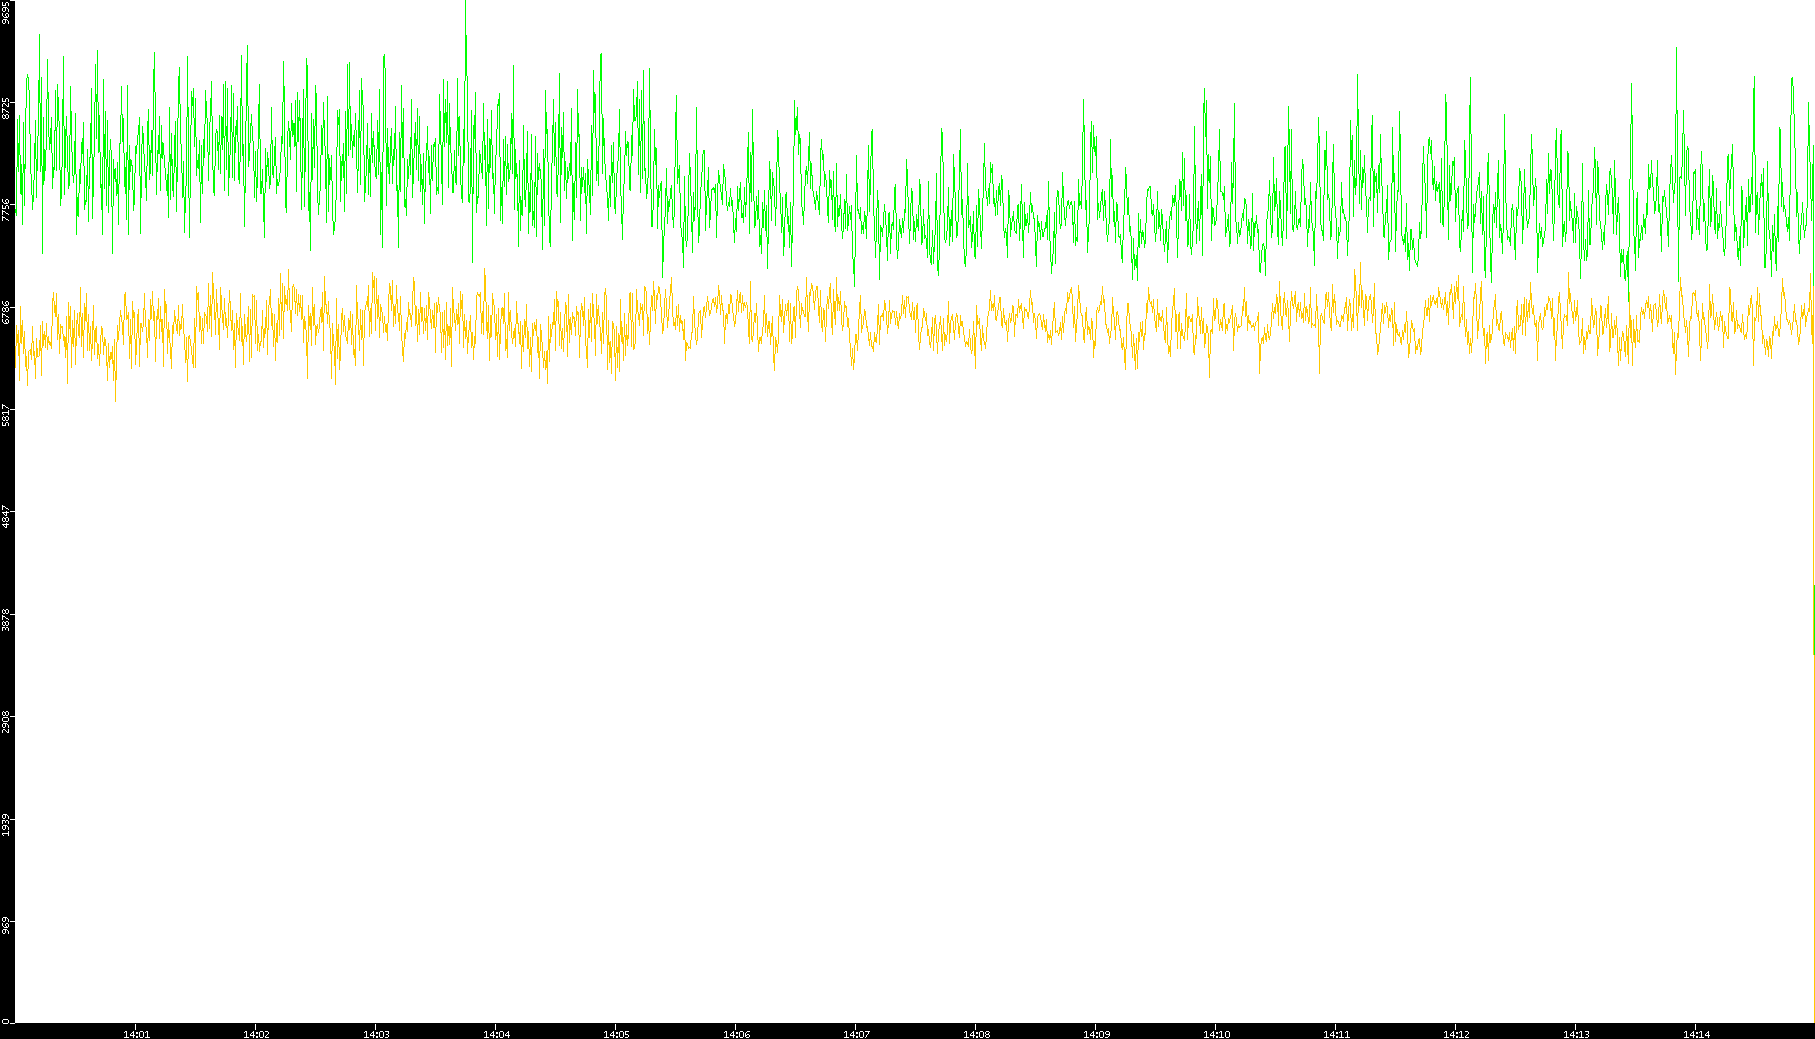Select the 2908 y-axis value label
Screen dimensions: 1815x1039
pos(7,721)
